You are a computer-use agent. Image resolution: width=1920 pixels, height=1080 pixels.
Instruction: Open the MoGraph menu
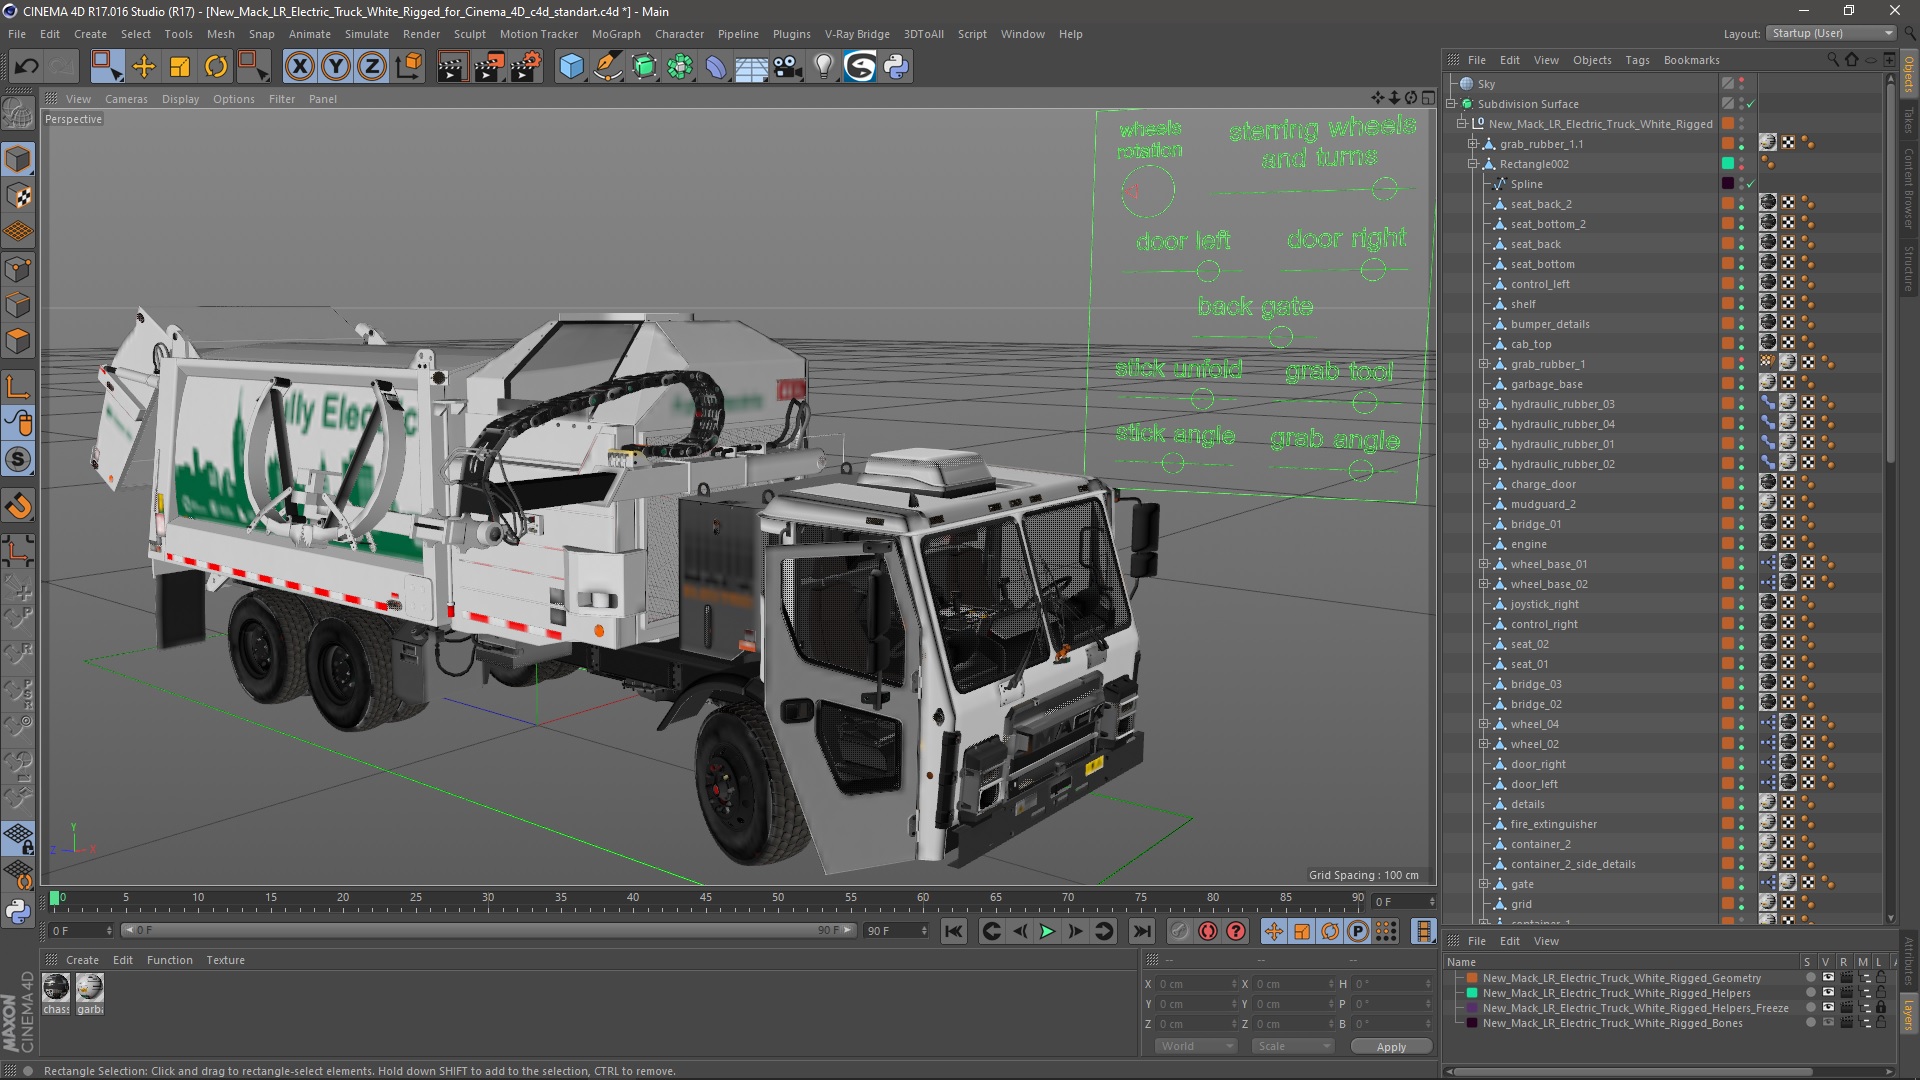[616, 34]
